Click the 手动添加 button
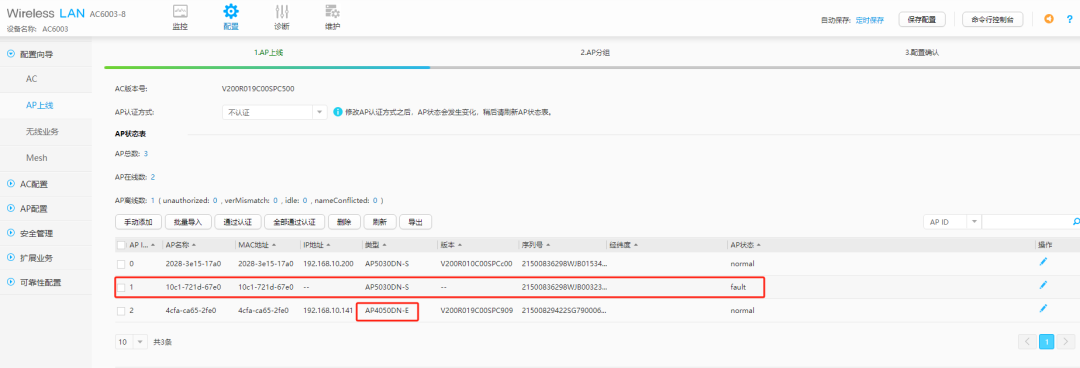The width and height of the screenshot is (1080, 368). click(138, 222)
